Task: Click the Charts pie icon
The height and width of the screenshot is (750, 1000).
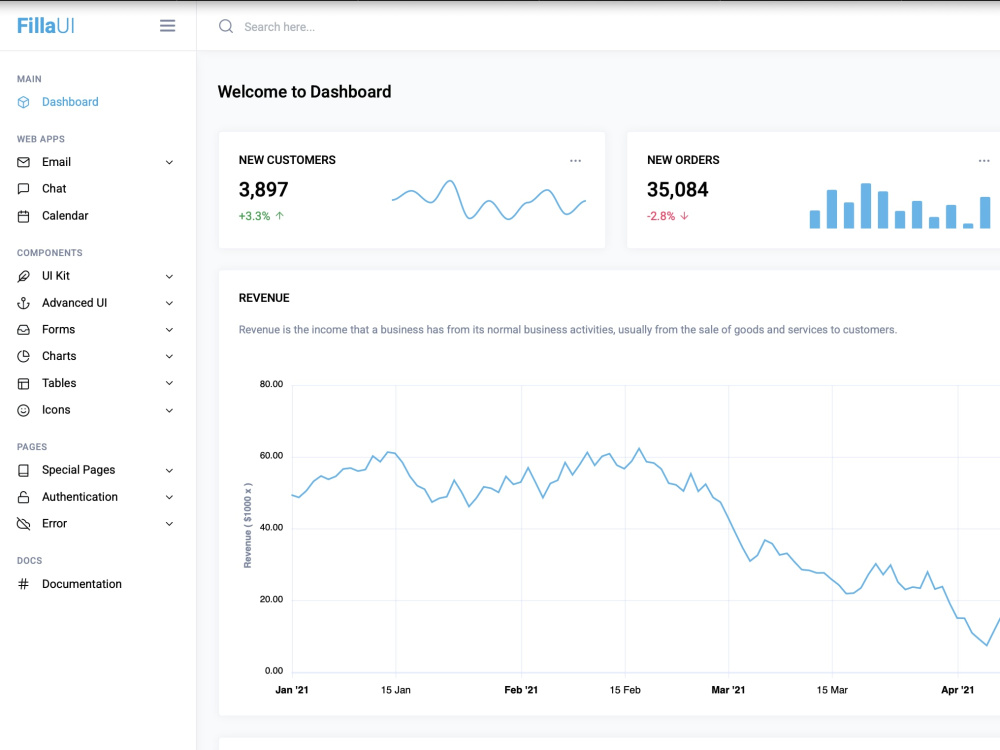Action: click(24, 357)
